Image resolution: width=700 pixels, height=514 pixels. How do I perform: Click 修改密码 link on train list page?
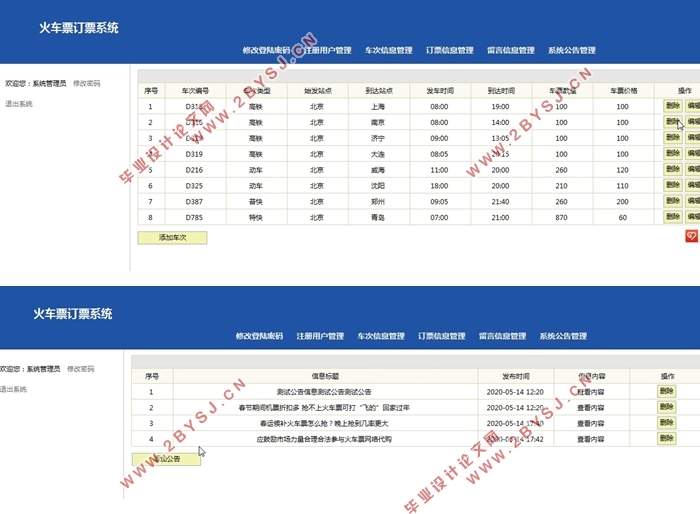[x=87, y=83]
